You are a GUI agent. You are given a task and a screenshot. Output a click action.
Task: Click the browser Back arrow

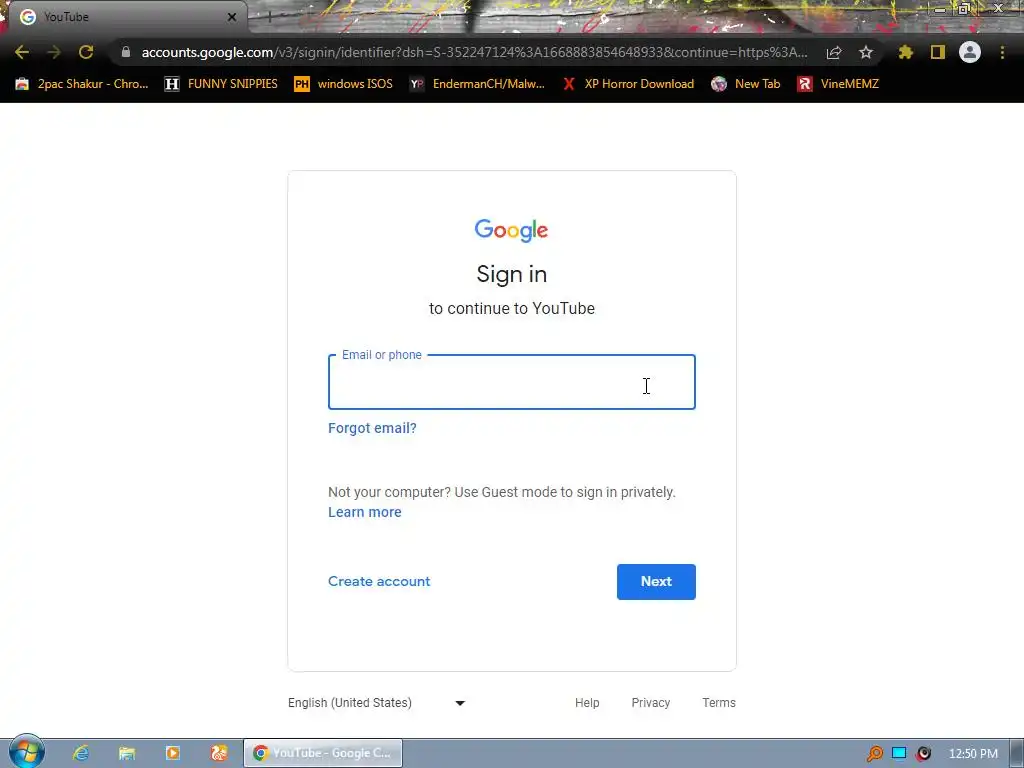(22, 52)
